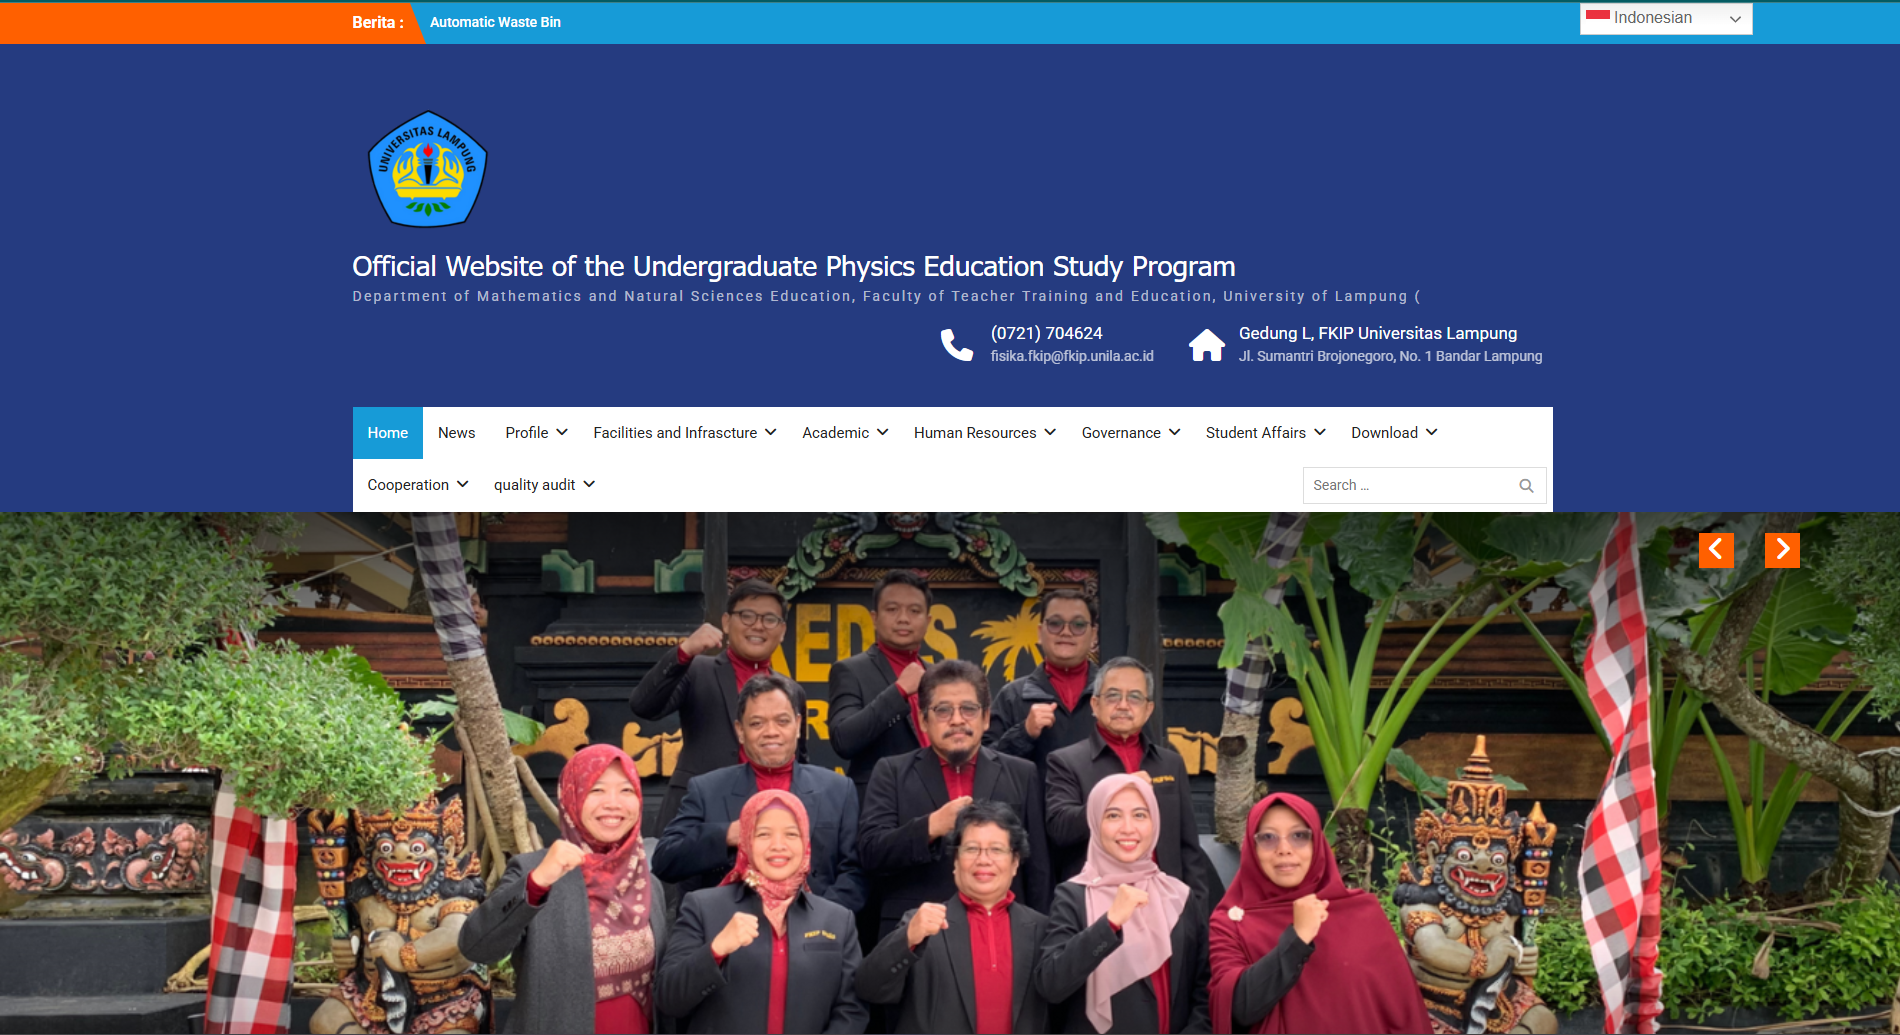The height and width of the screenshot is (1035, 1900).
Task: Click inside the Search text field
Action: coord(1408,486)
